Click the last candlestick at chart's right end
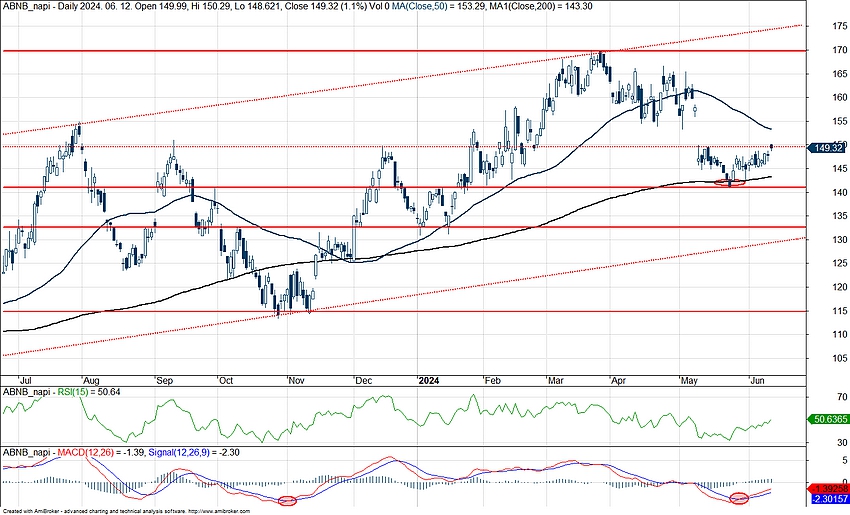 pyautogui.click(x=771, y=147)
